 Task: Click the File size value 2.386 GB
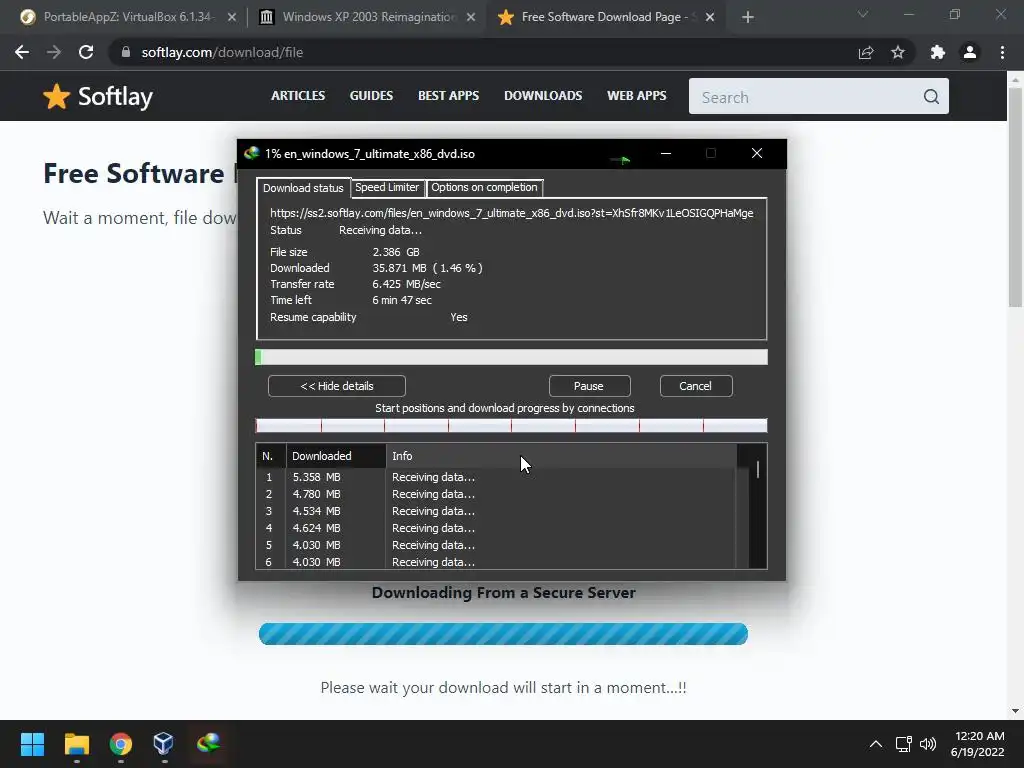[396, 252]
